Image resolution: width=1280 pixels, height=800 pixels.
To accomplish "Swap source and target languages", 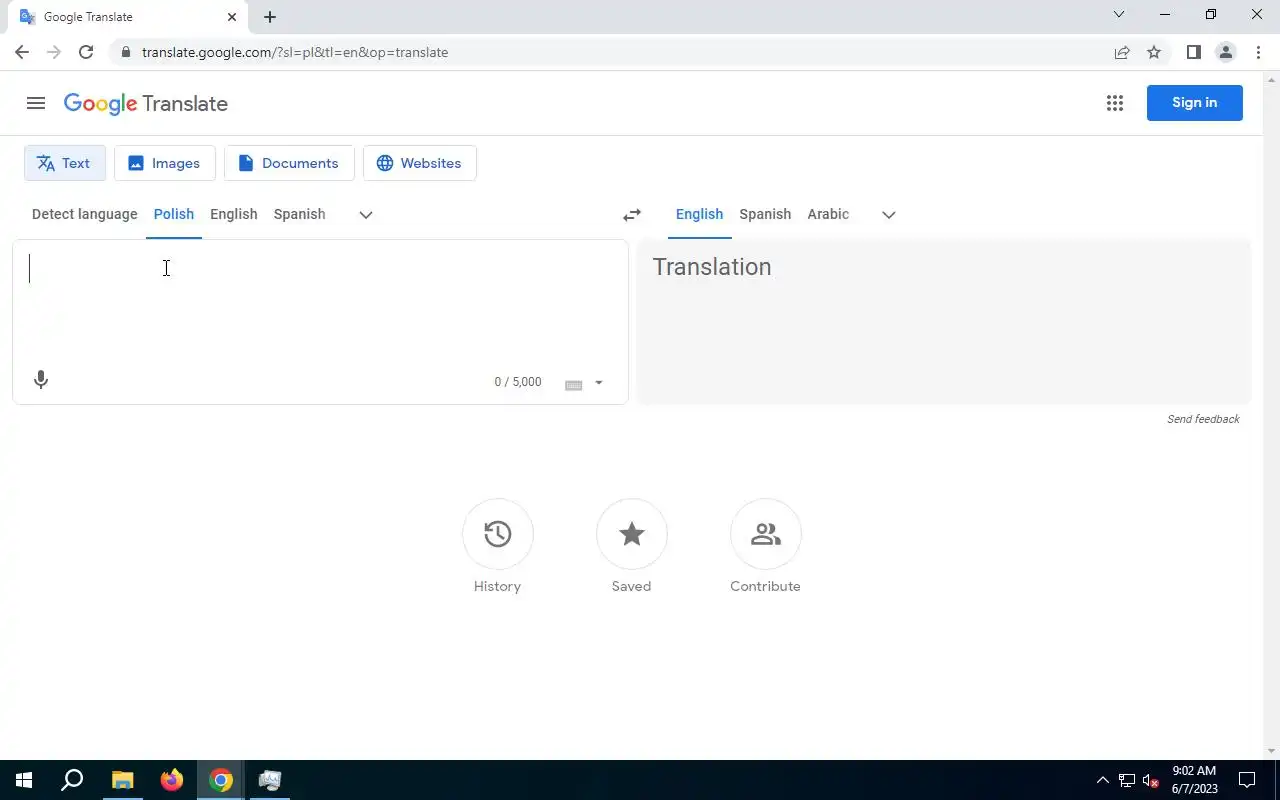I will (632, 215).
